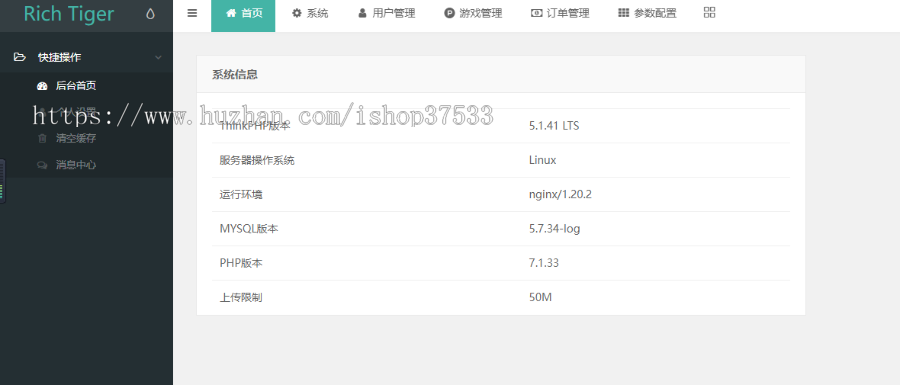900x385 pixels.
Task: Click the side handle on left edge
Action: pos(2,181)
